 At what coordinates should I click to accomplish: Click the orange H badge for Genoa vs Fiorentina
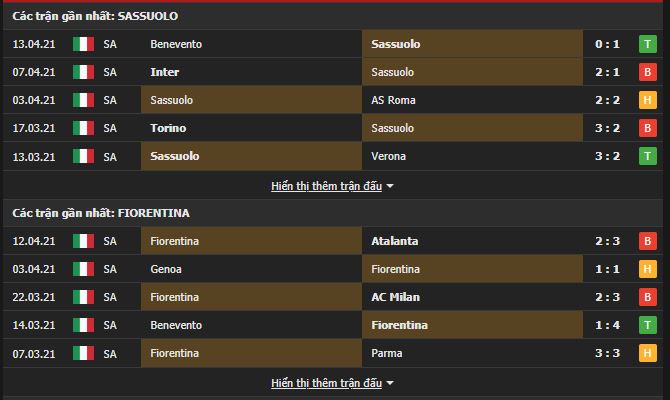647,269
